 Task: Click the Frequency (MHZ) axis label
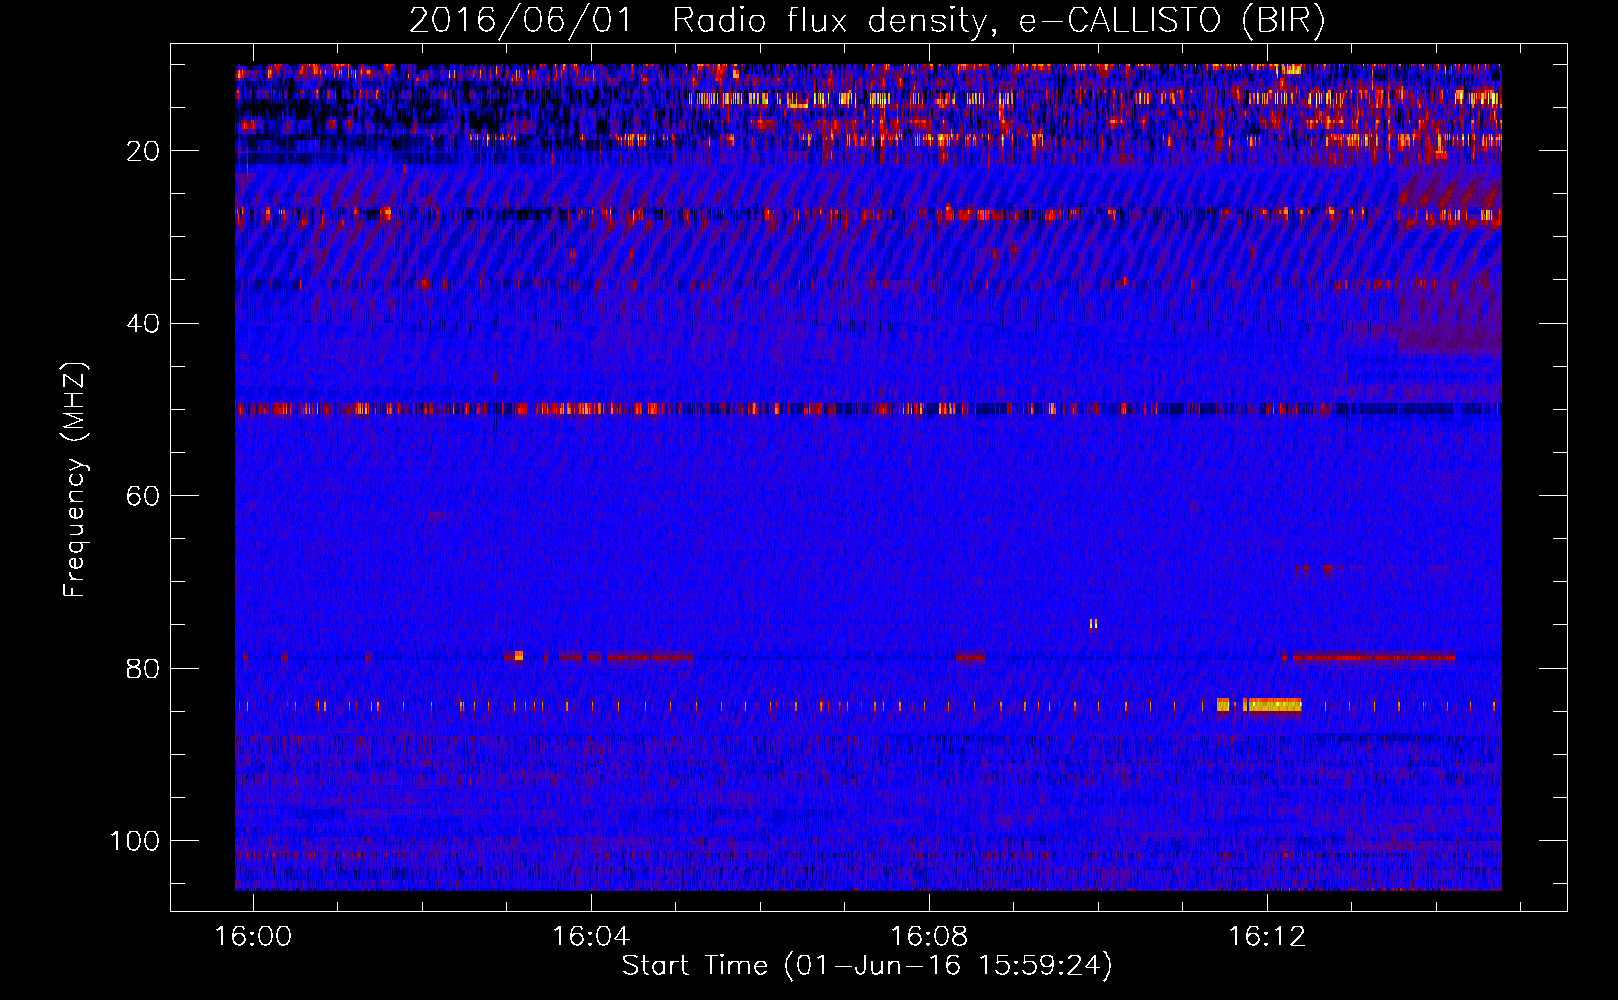75,479
